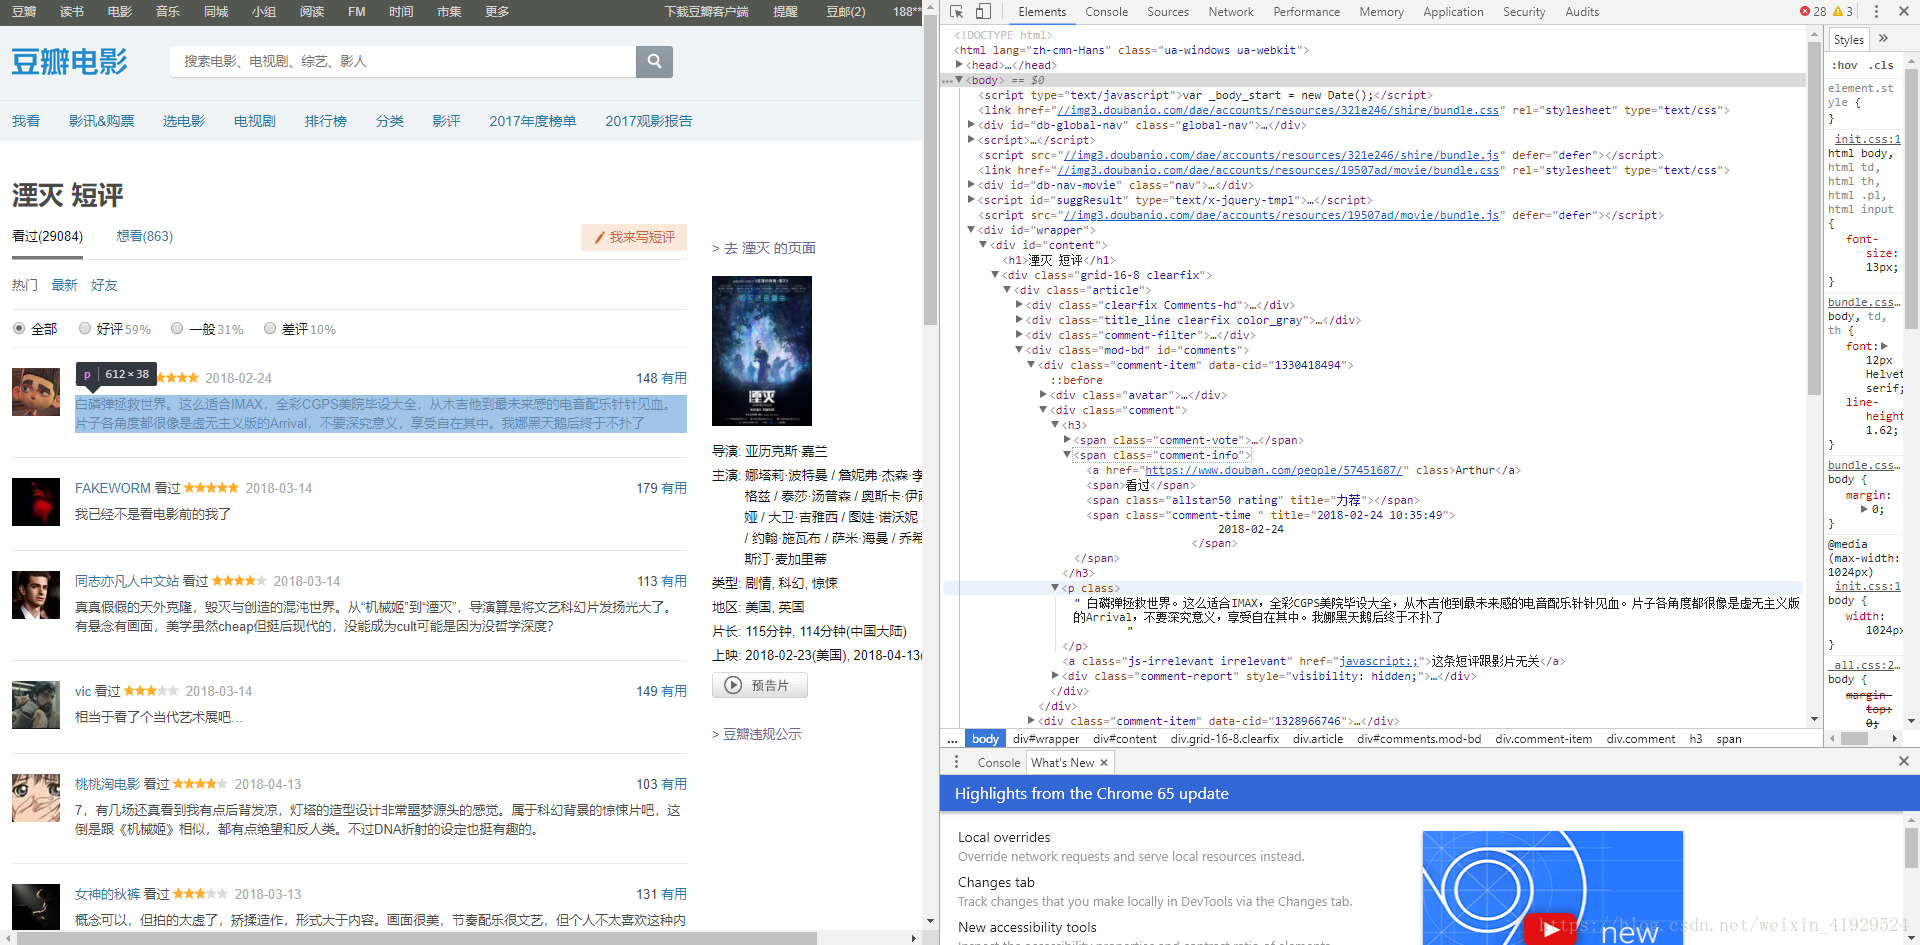Click the play trailer 预告片 button

coord(759,685)
